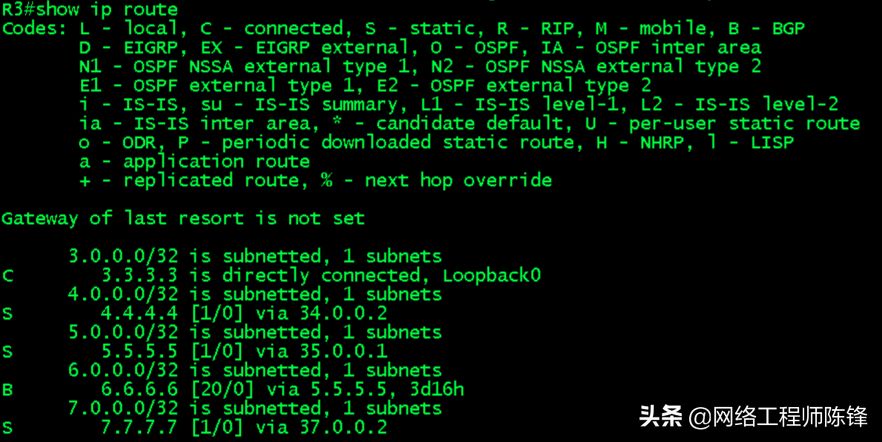This screenshot has width=882, height=442.
Task: Click the 5.0.0.0/32 is subnetted line
Action: coord(255,332)
